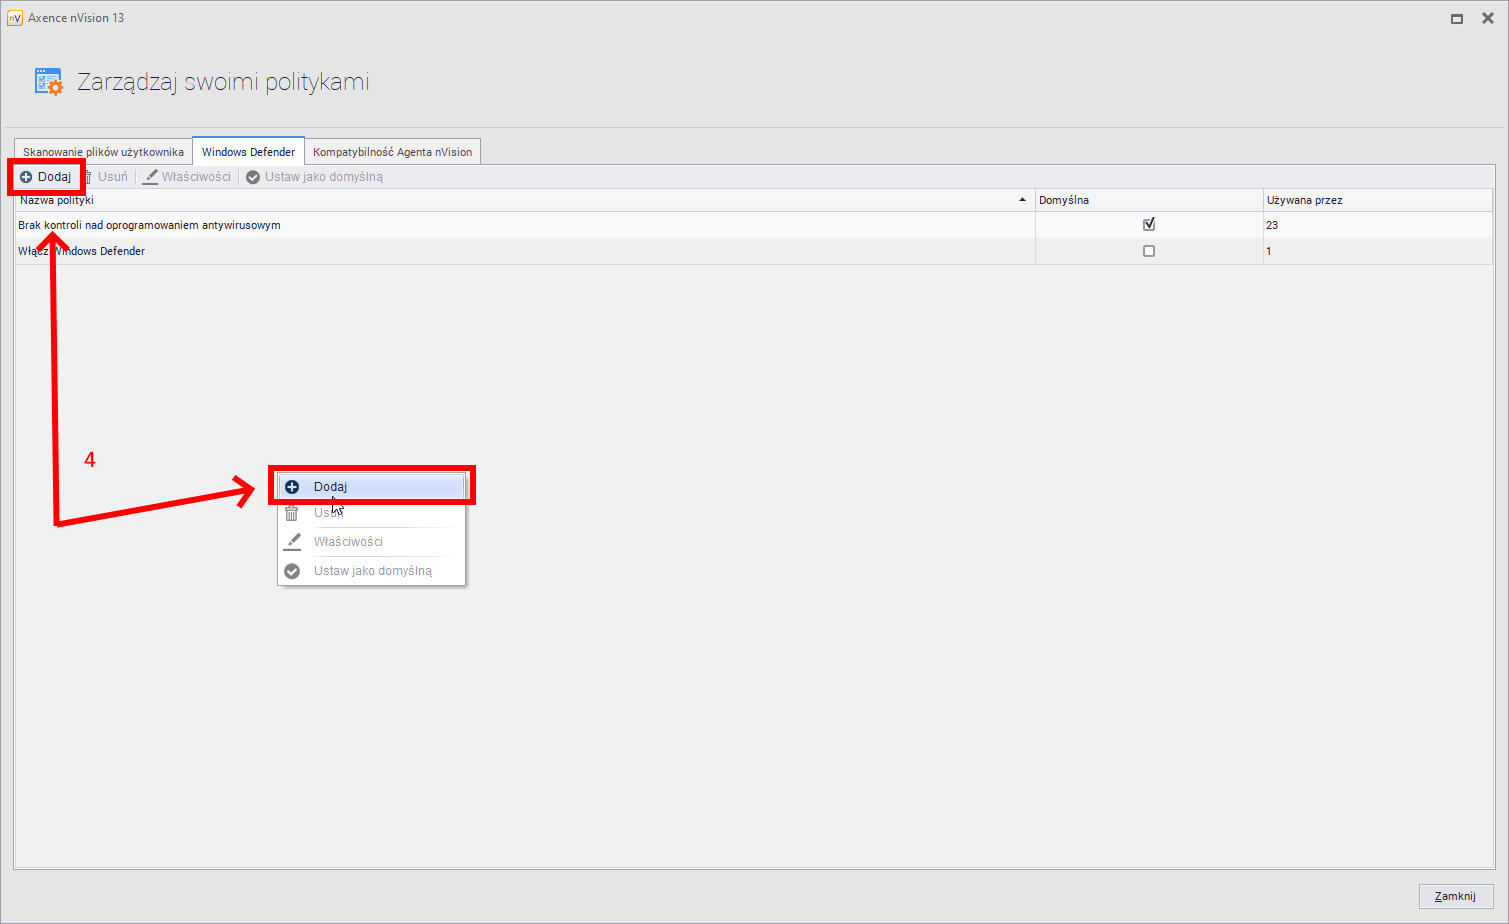Click the toolbar Ustaw jako domyślną checkmark icon
This screenshot has height=924, width=1509.
(x=253, y=177)
